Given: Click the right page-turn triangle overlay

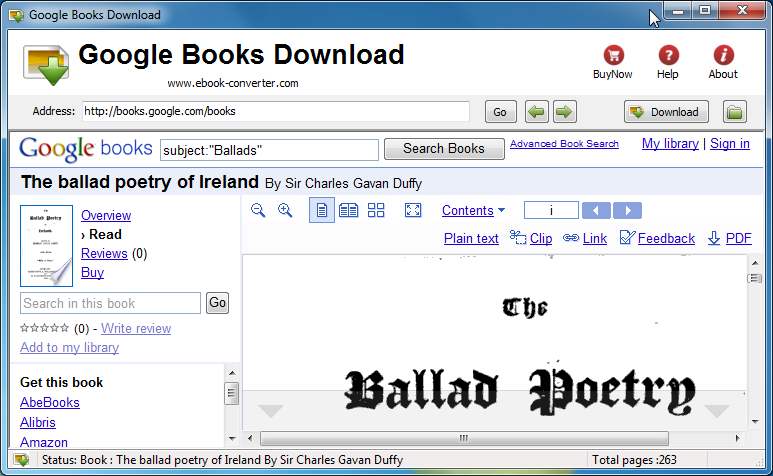Looking at the screenshot, I should pos(717,410).
